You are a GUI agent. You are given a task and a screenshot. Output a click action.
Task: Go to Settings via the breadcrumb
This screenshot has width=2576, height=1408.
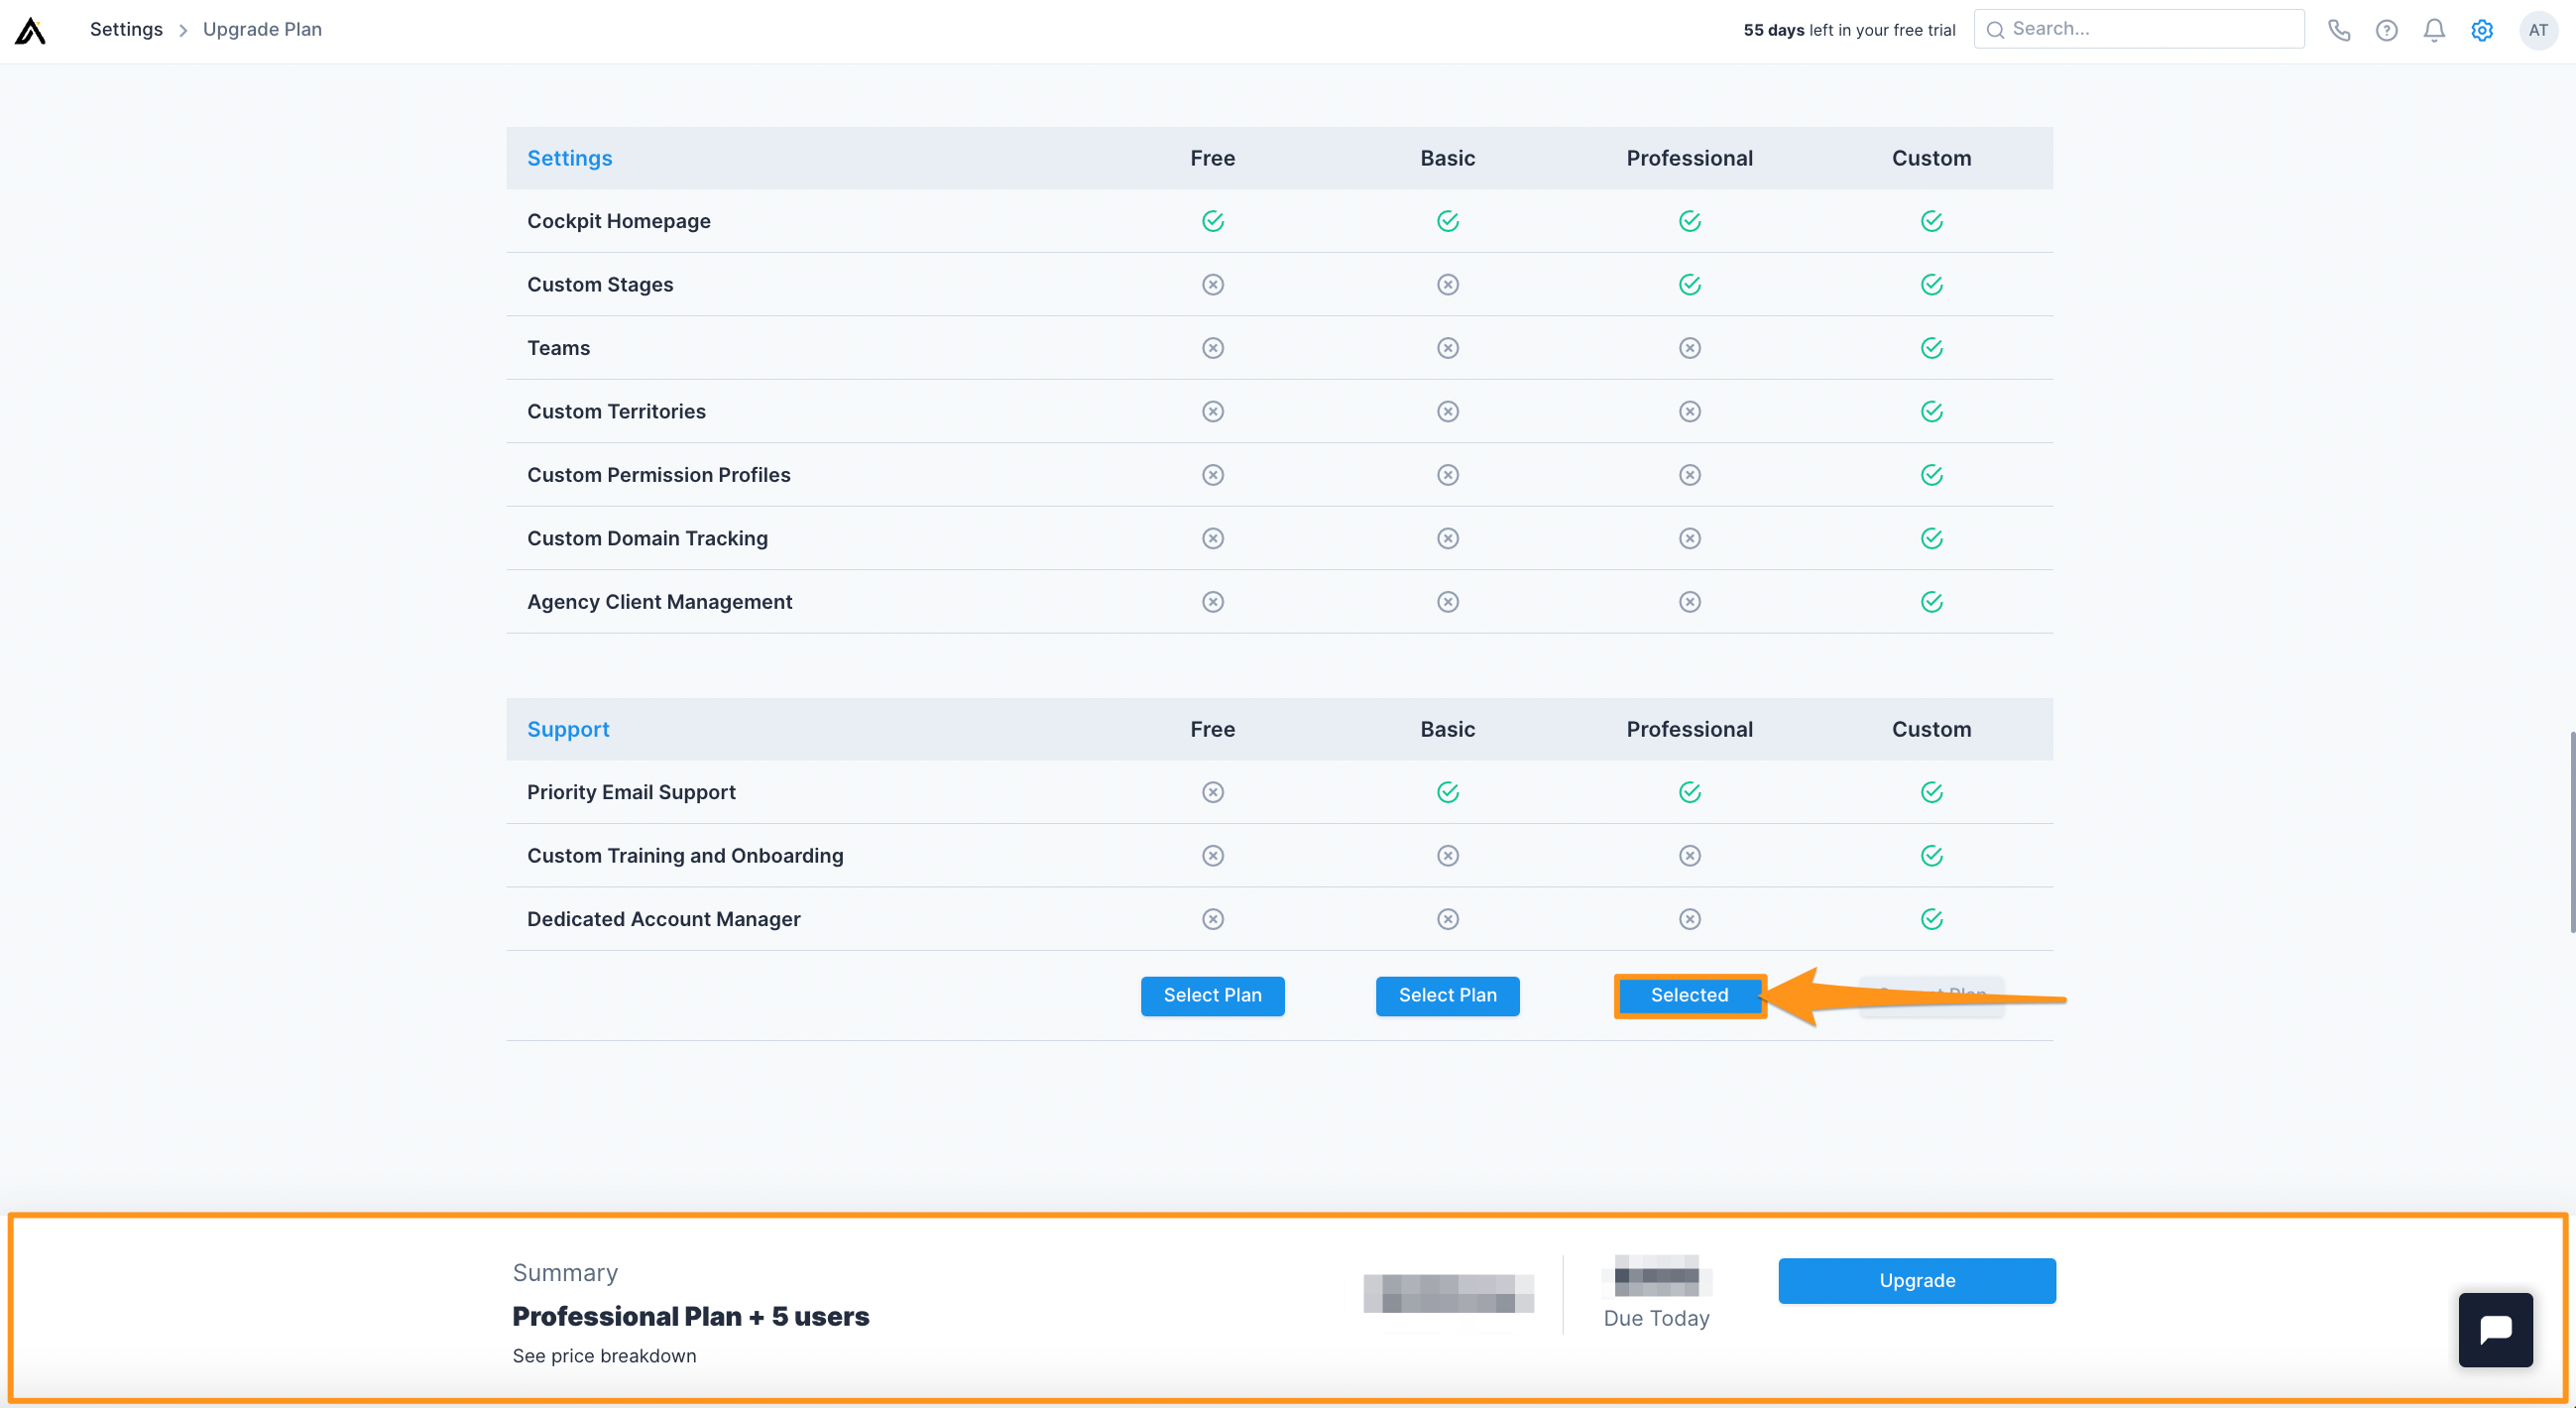pyautogui.click(x=126, y=29)
